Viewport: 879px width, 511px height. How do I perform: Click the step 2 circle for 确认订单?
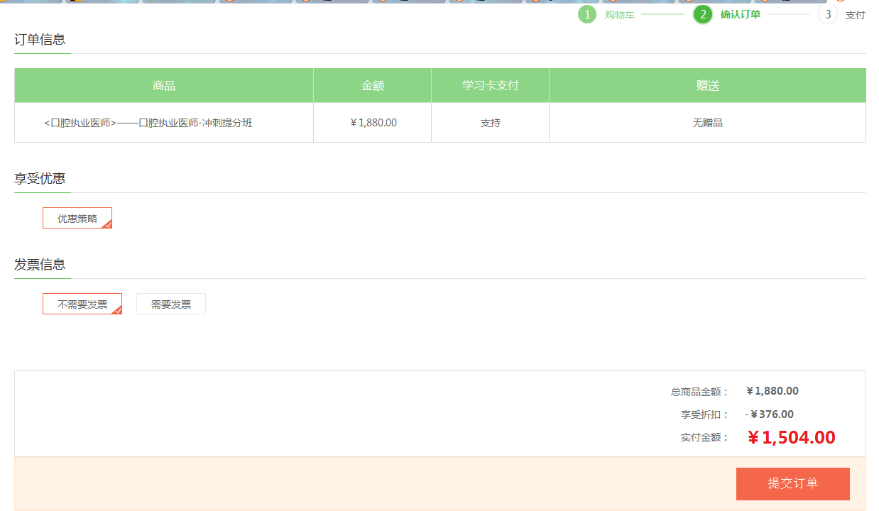pos(703,14)
